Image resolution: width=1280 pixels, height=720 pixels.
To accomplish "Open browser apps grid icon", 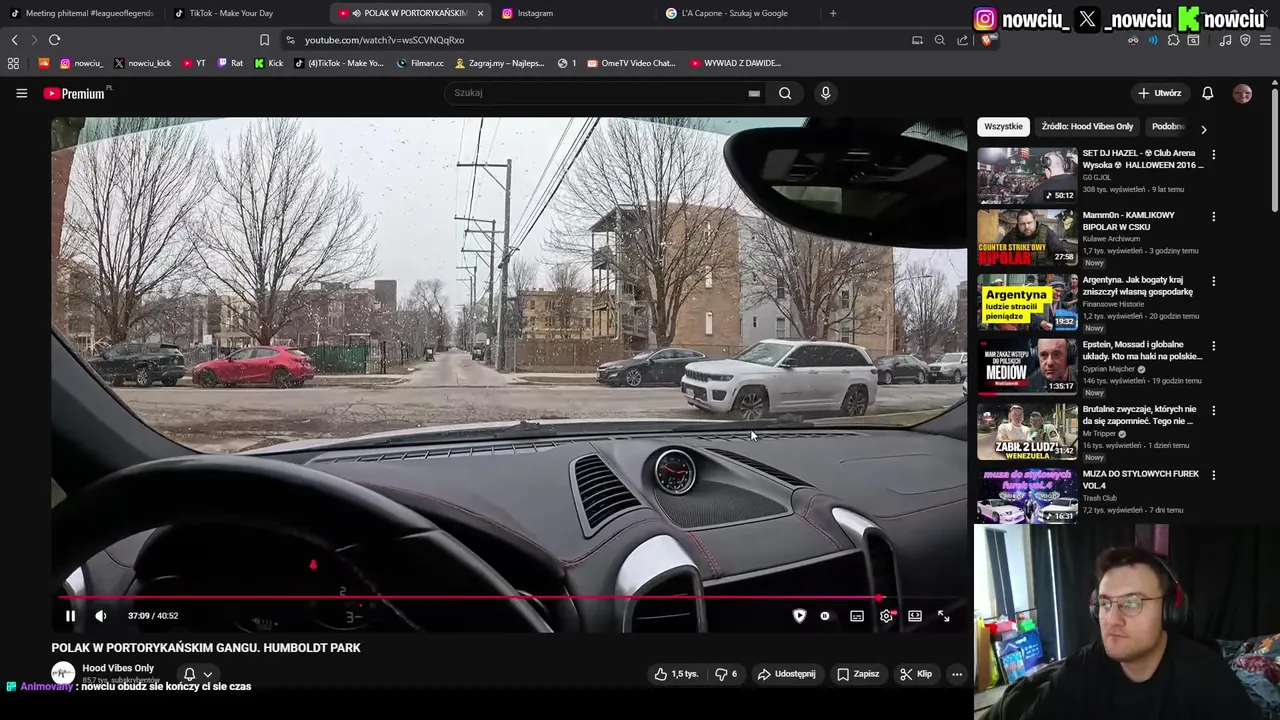I will (13, 63).
